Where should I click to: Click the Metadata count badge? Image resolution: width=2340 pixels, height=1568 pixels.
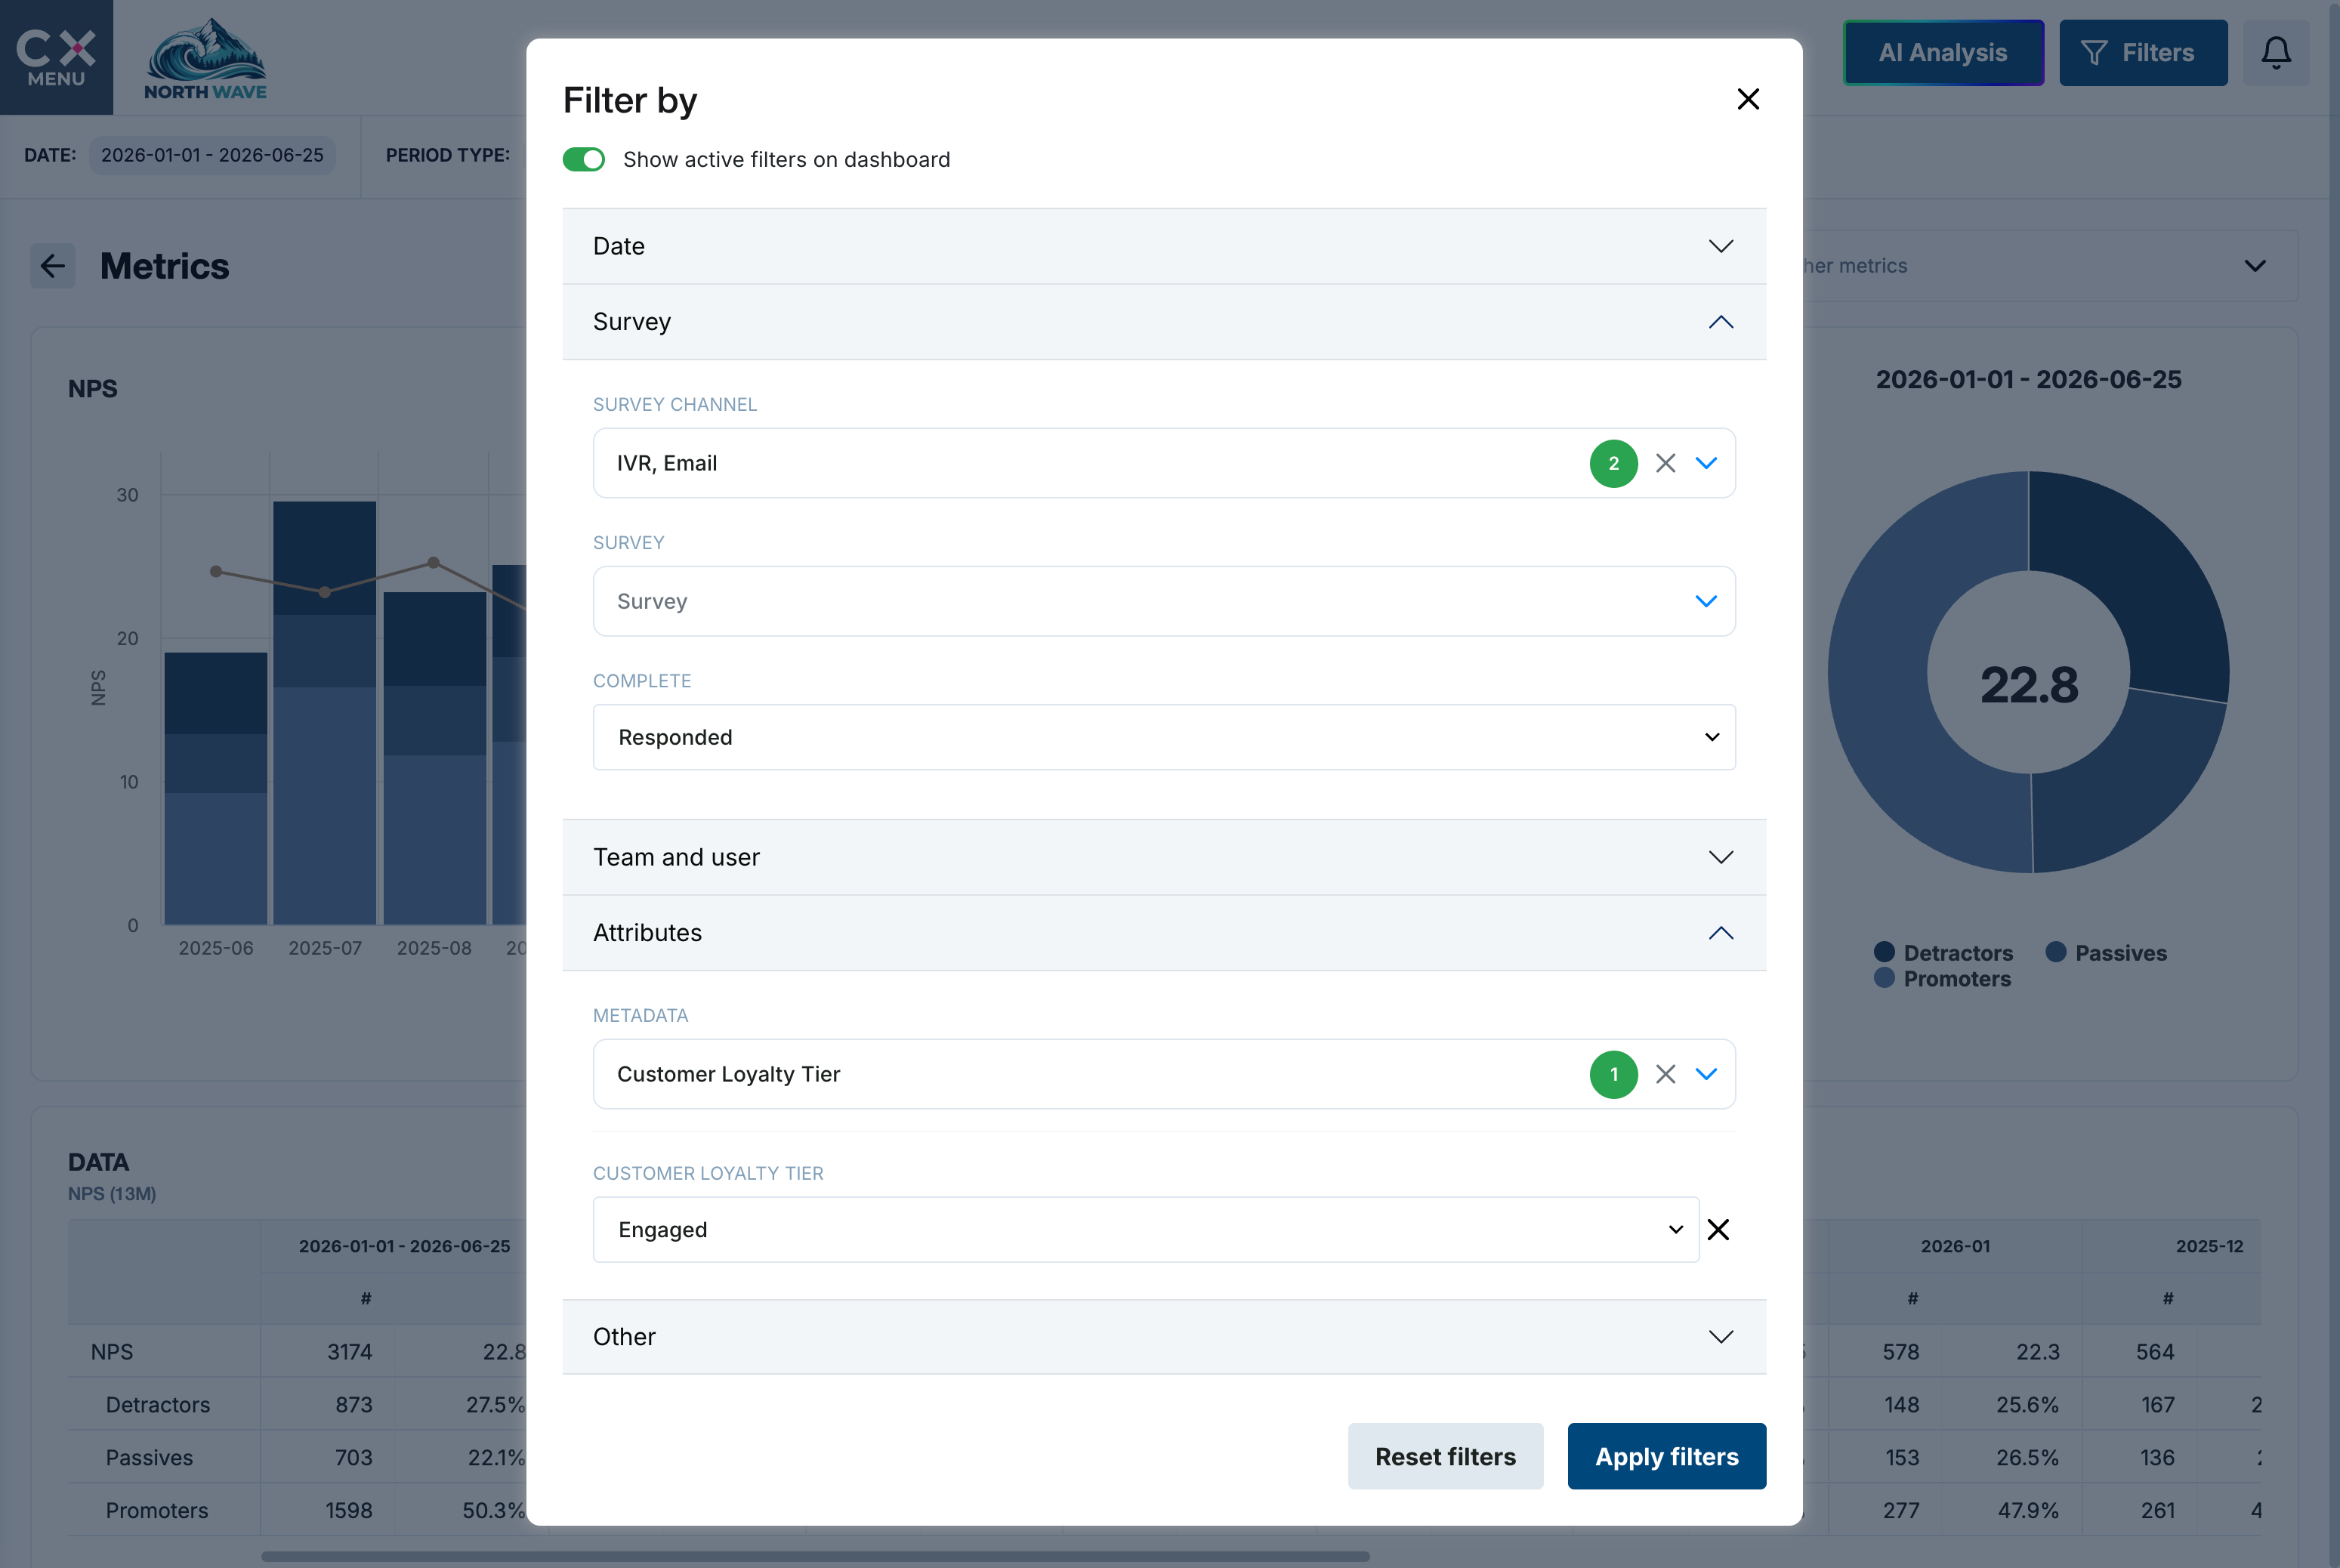1613,1074
